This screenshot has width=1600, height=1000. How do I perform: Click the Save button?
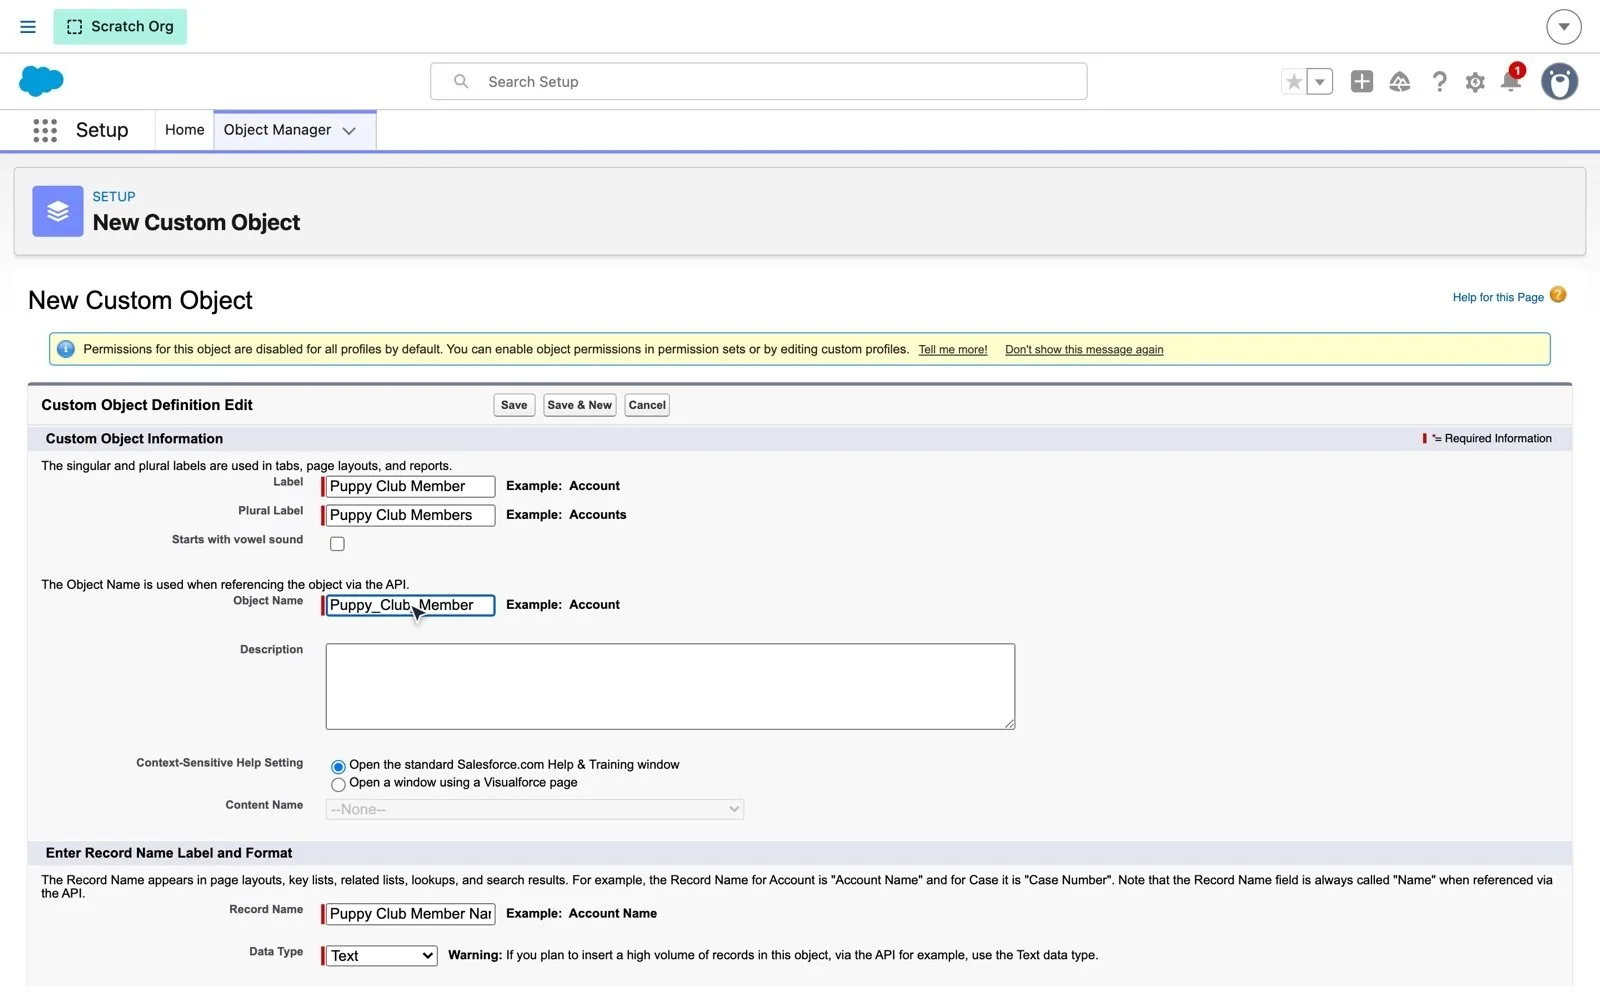pyautogui.click(x=514, y=405)
